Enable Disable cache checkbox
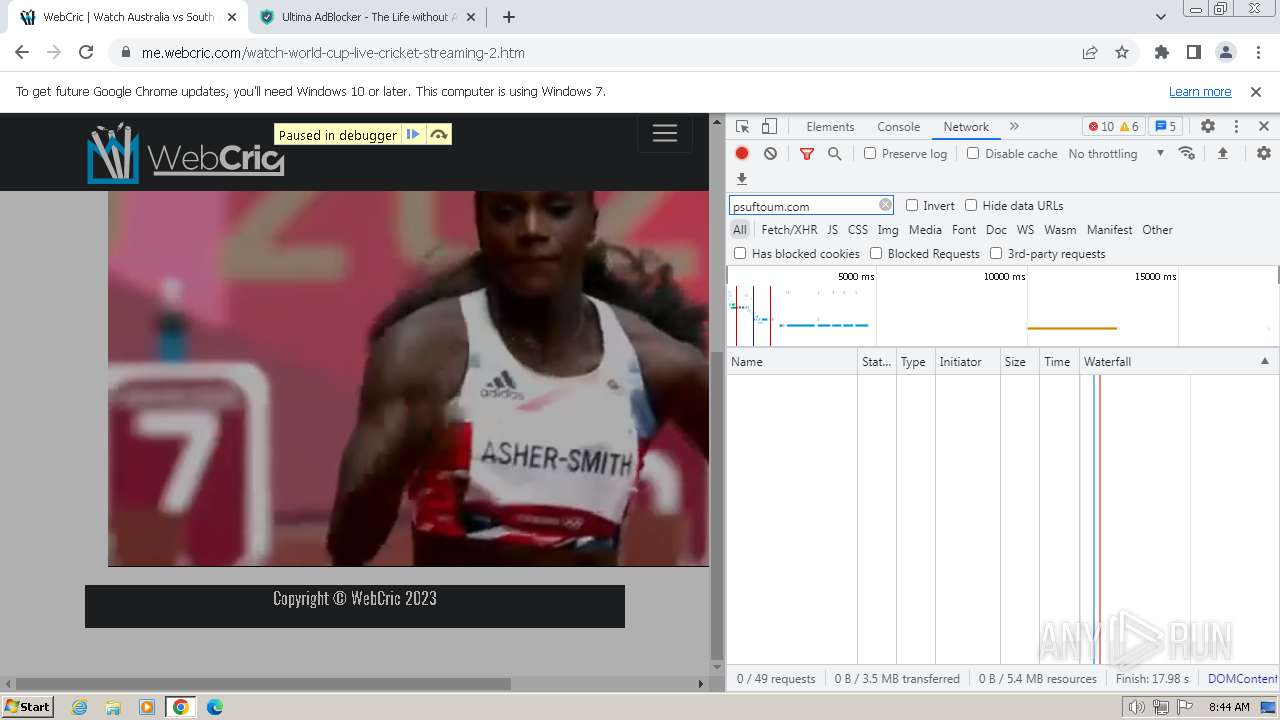The width and height of the screenshot is (1280, 720). click(x=973, y=153)
